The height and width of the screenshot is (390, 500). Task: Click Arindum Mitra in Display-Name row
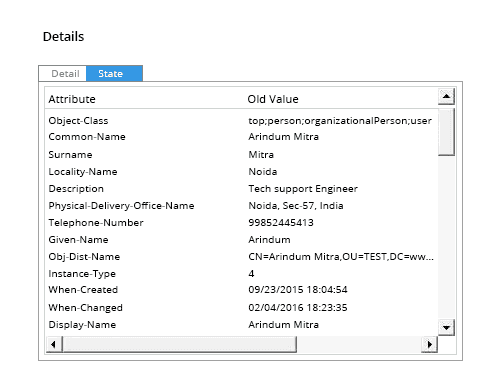point(284,325)
